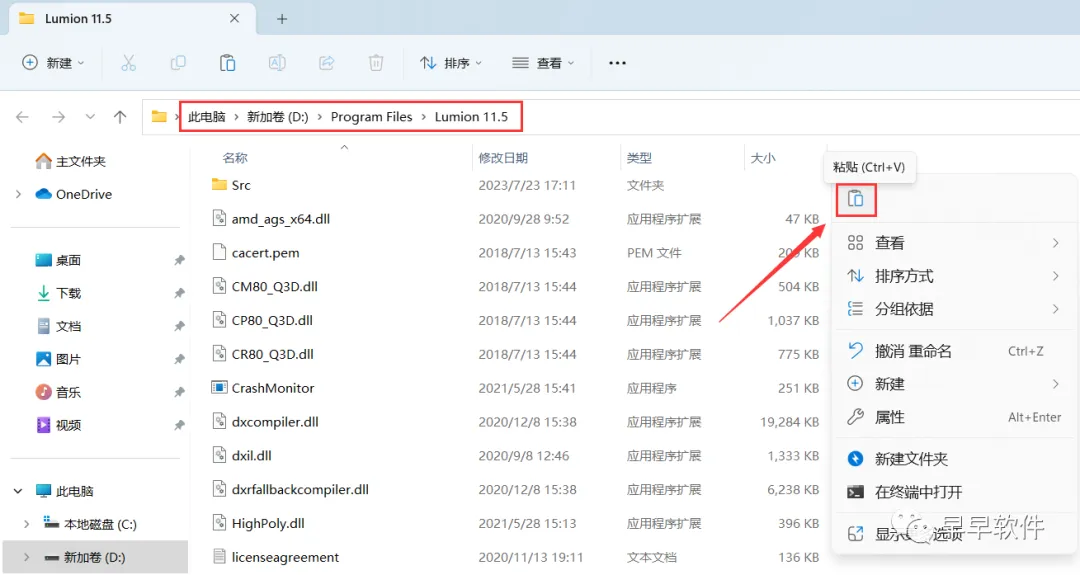
Task: Click the Share icon in toolbar
Action: [x=326, y=63]
